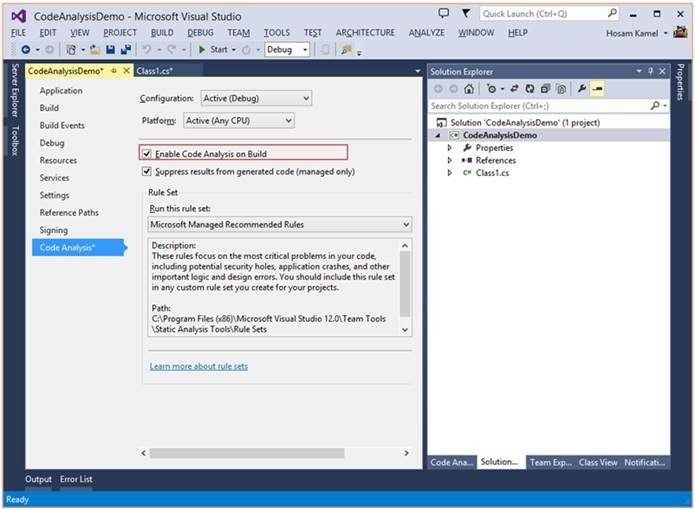Screen dimensions: 695x509
Task: Click Show All Files icon
Action: pos(561,89)
